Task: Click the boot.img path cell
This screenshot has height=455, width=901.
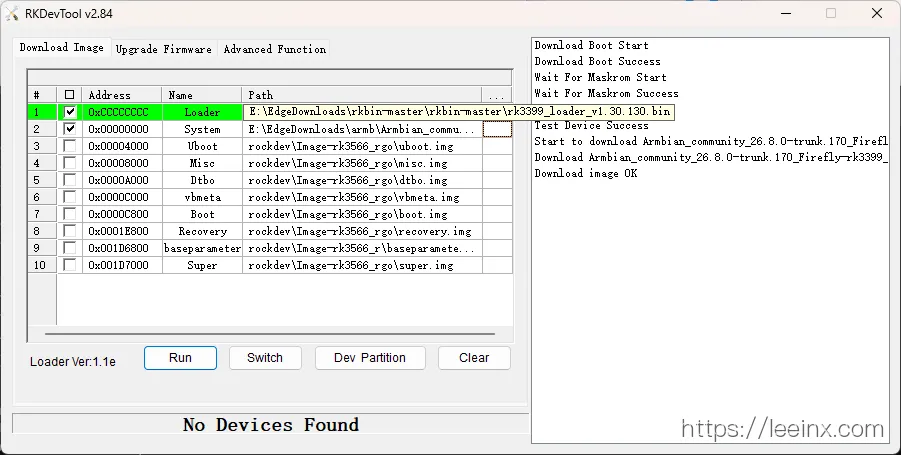Action: [x=362, y=214]
